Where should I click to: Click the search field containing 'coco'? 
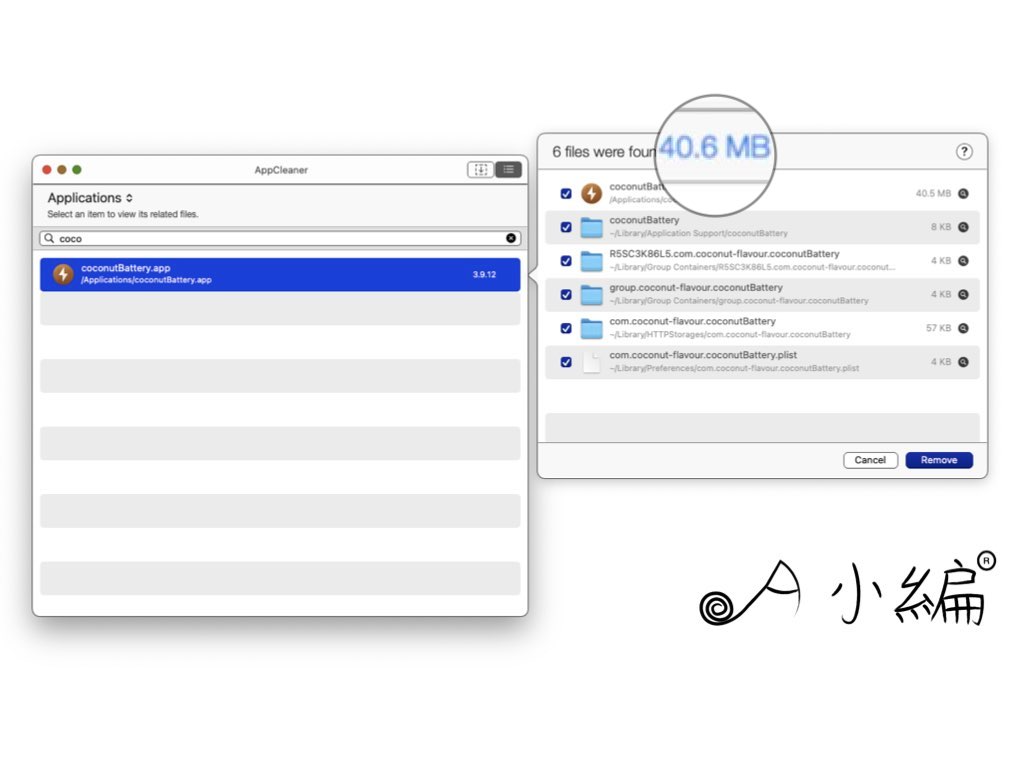tap(280, 238)
